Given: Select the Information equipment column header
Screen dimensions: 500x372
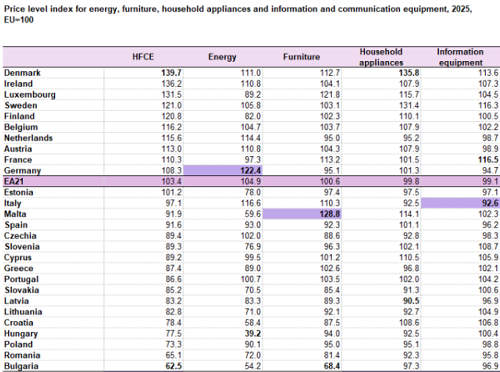Looking at the screenshot, I should tap(460, 57).
